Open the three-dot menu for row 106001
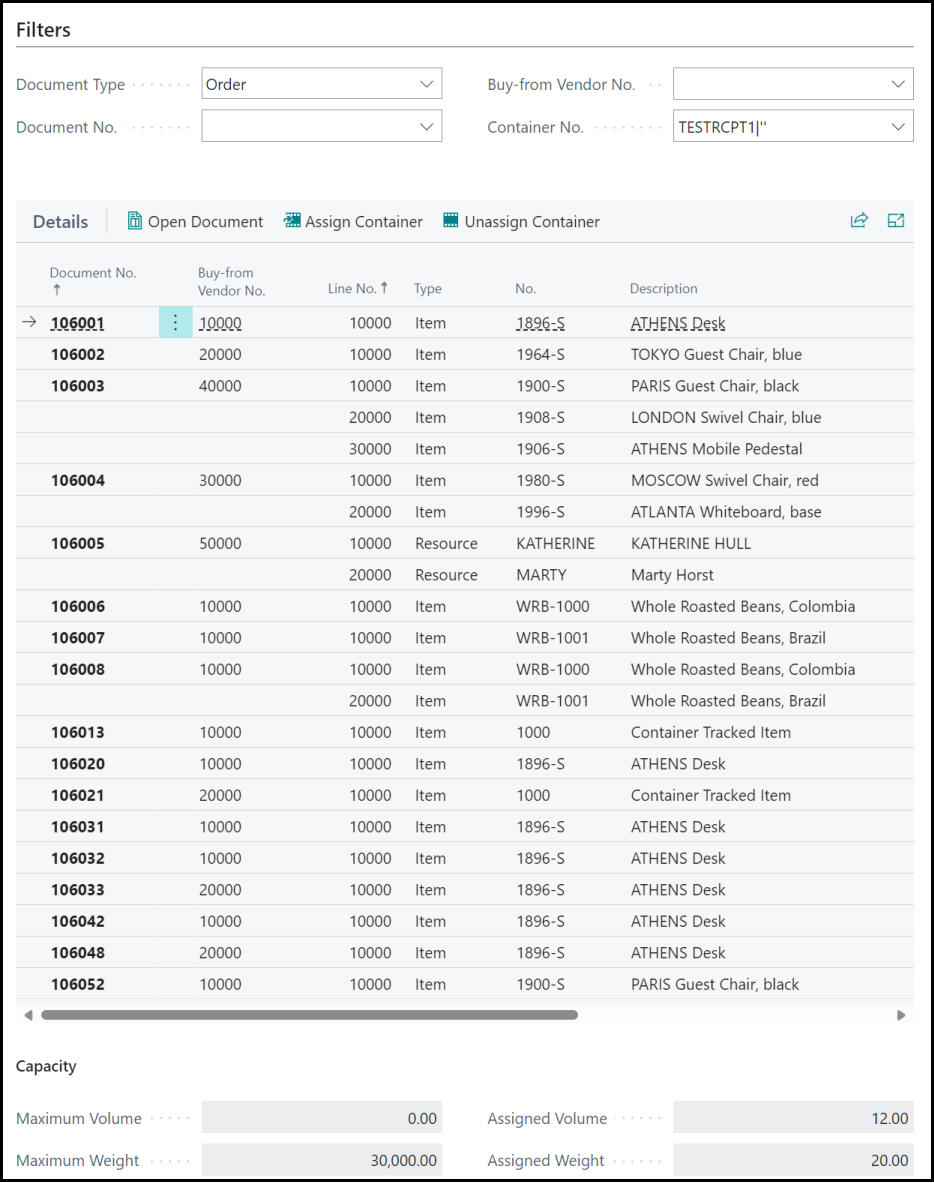Image resolution: width=934 pixels, height=1183 pixels. point(175,323)
